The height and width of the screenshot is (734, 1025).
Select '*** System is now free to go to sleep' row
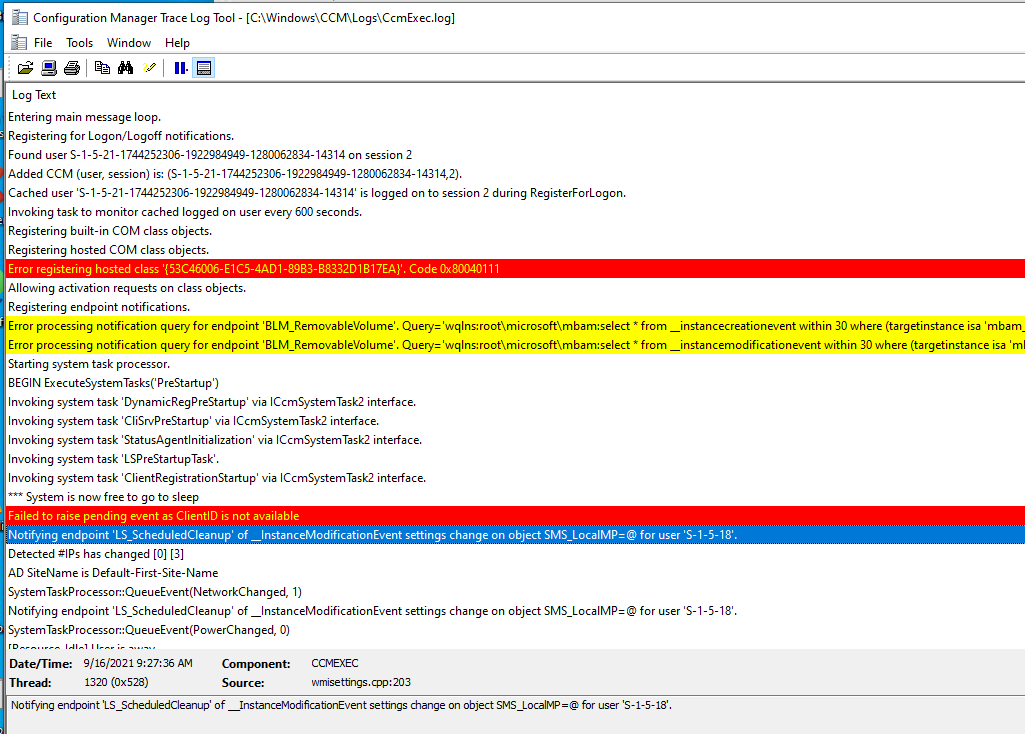click(x=515, y=497)
